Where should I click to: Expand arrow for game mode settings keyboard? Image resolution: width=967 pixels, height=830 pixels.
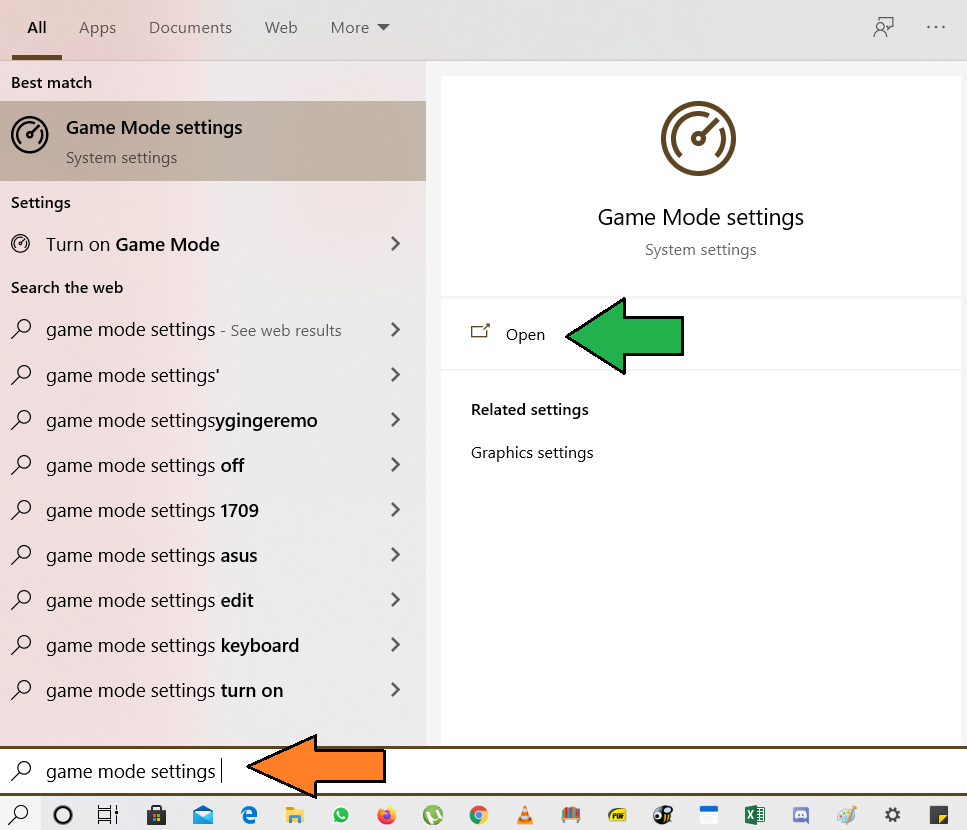click(395, 645)
